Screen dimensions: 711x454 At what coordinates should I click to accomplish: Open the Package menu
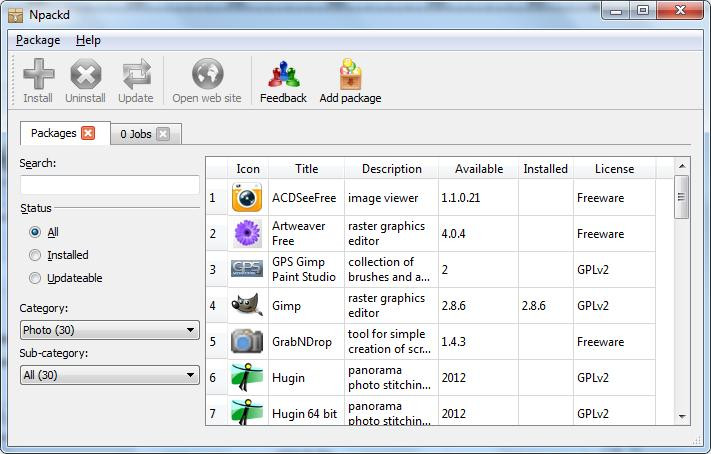[x=38, y=40]
